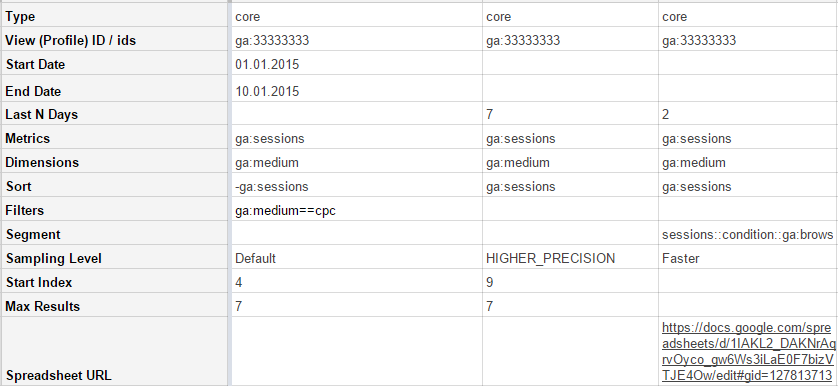Image resolution: width=838 pixels, height=386 pixels.
Task: Click the View (Profile) ID / ids label
Action: (71, 40)
